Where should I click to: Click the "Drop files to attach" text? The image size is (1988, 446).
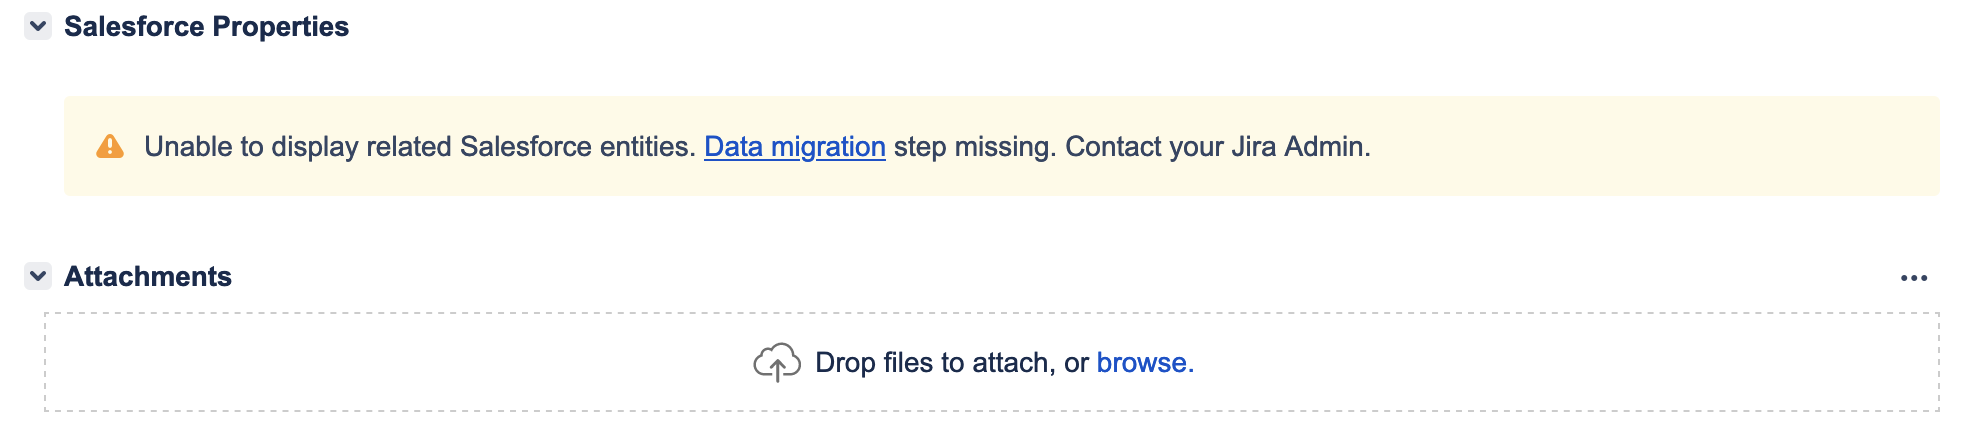coord(934,363)
